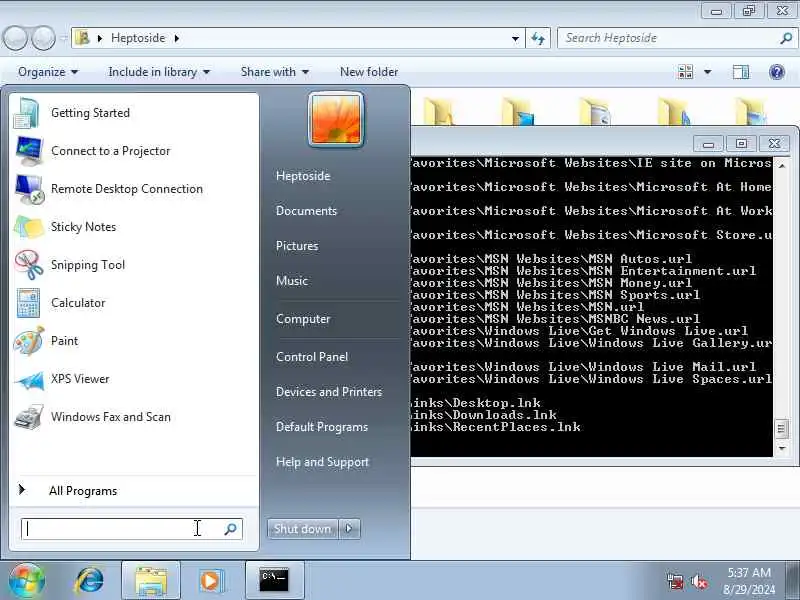Image resolution: width=800 pixels, height=600 pixels.
Task: Click the Command Prompt scrollbar thumb
Action: pyautogui.click(x=781, y=429)
